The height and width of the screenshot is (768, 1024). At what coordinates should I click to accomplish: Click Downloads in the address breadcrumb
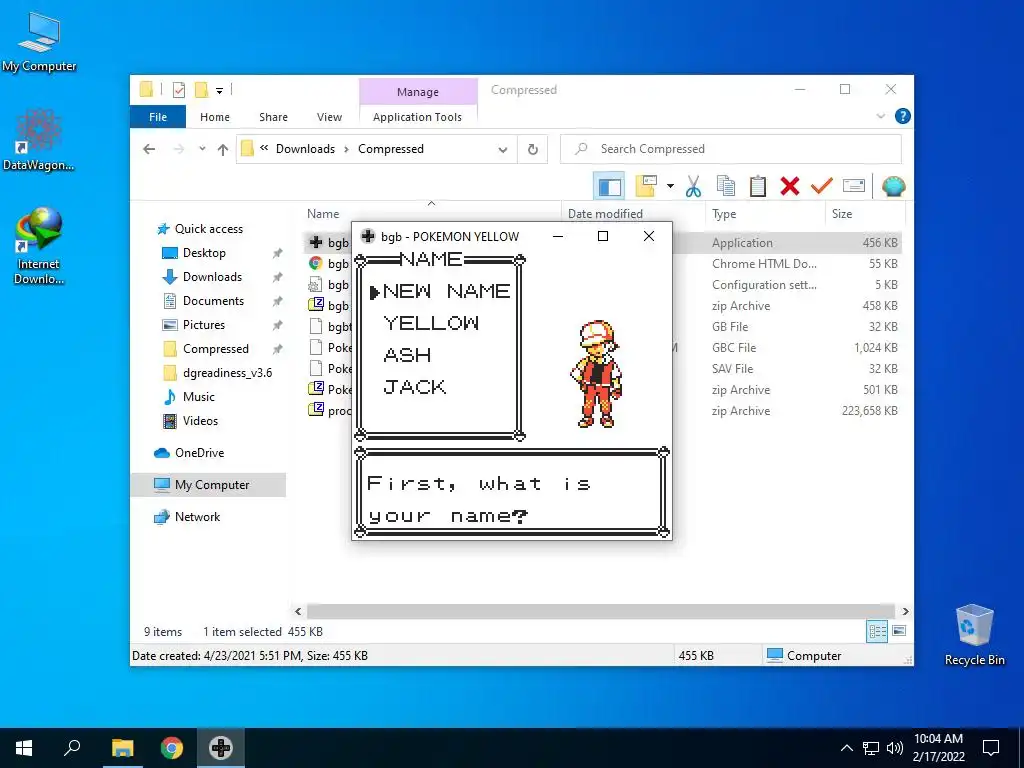(x=305, y=149)
